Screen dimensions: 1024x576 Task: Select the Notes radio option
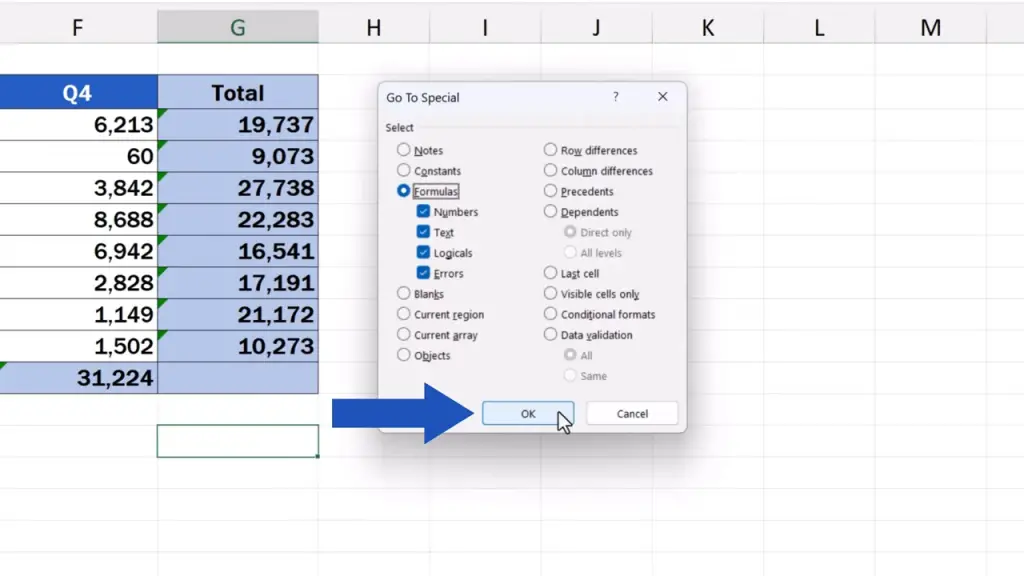click(404, 150)
